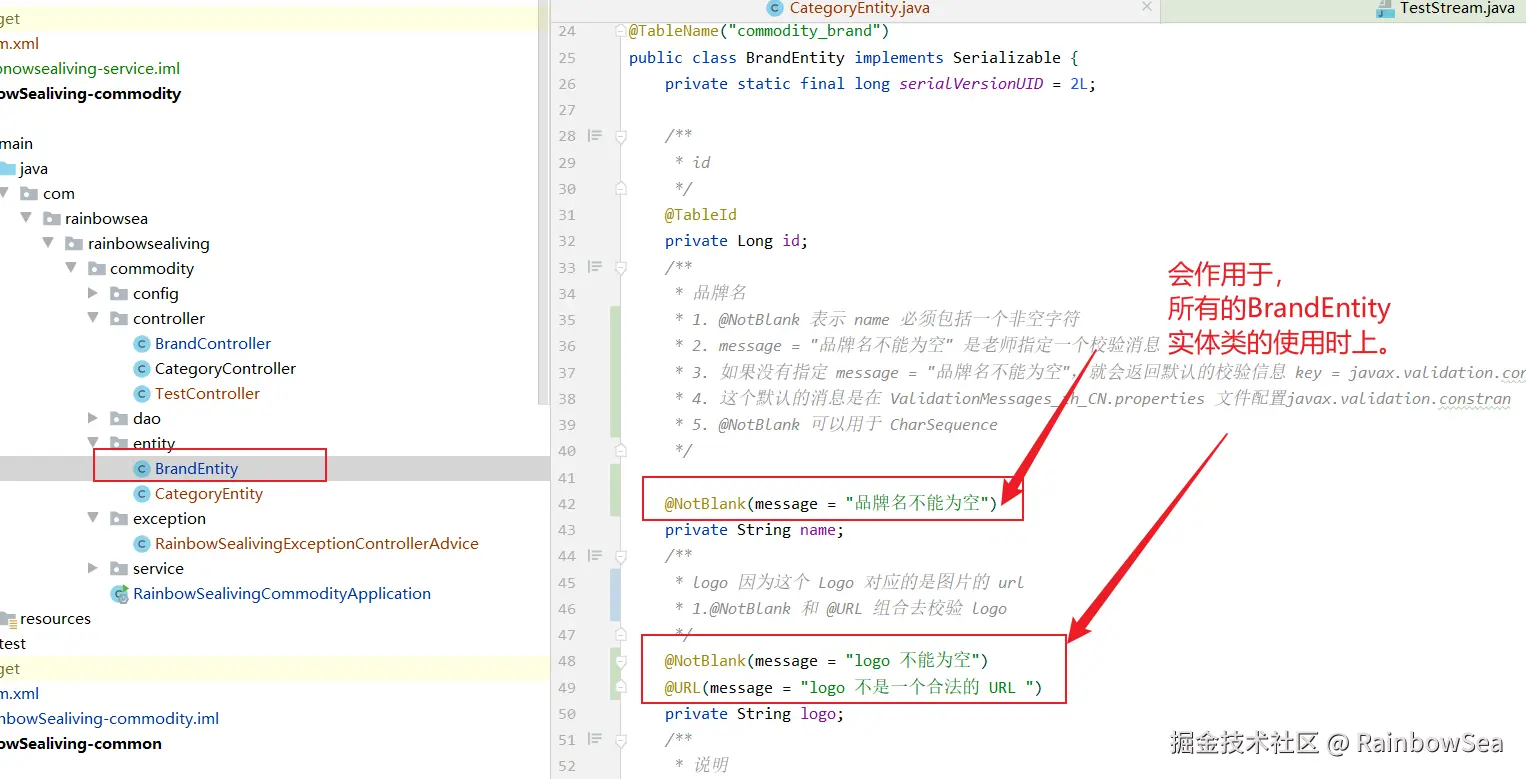1526x779 pixels.
Task: Open TestController class file
Action: coord(207,393)
